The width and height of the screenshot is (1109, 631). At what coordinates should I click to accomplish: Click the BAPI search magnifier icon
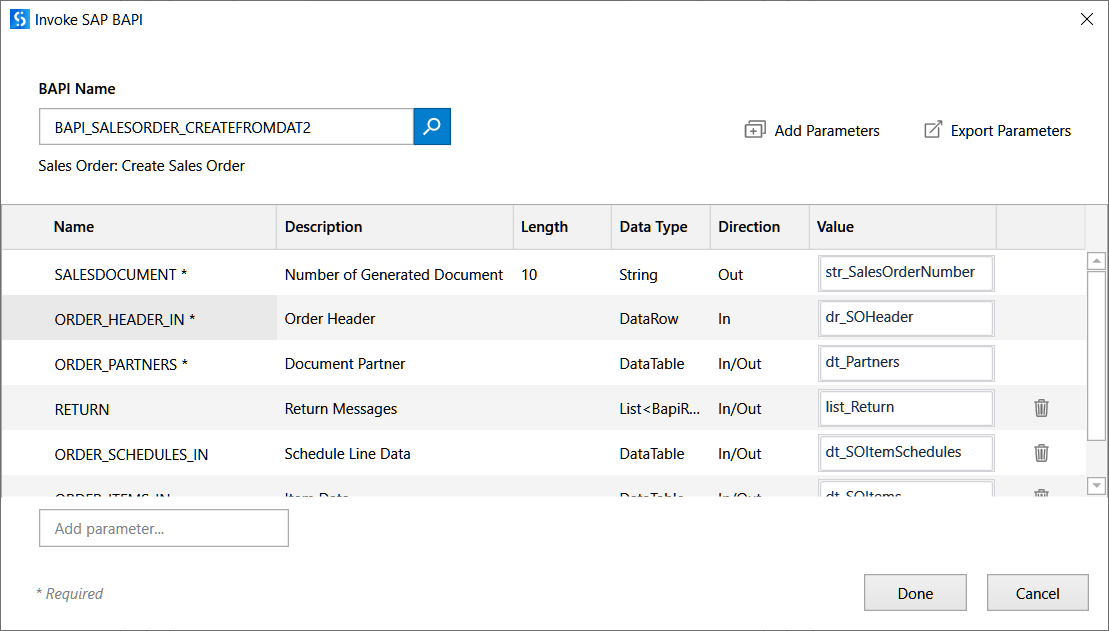pyautogui.click(x=432, y=127)
